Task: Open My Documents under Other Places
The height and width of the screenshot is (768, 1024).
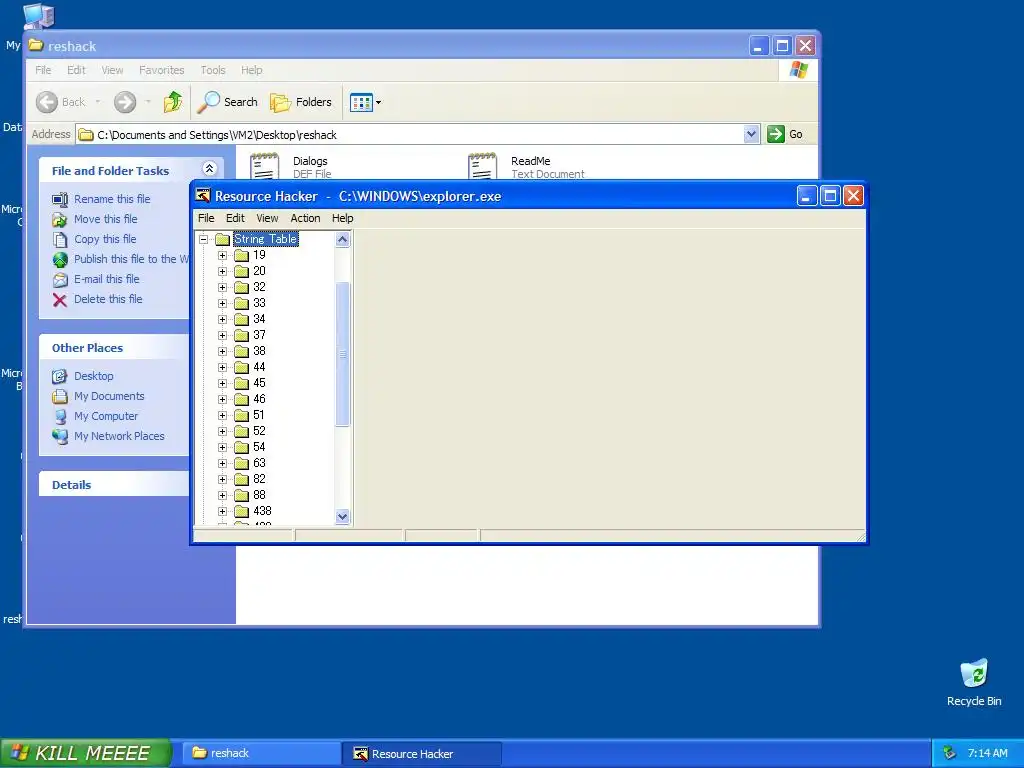Action: pyautogui.click(x=109, y=396)
